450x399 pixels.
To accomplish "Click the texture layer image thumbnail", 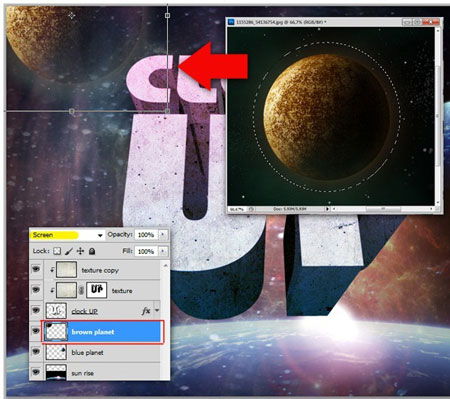I will pyautogui.click(x=66, y=290).
